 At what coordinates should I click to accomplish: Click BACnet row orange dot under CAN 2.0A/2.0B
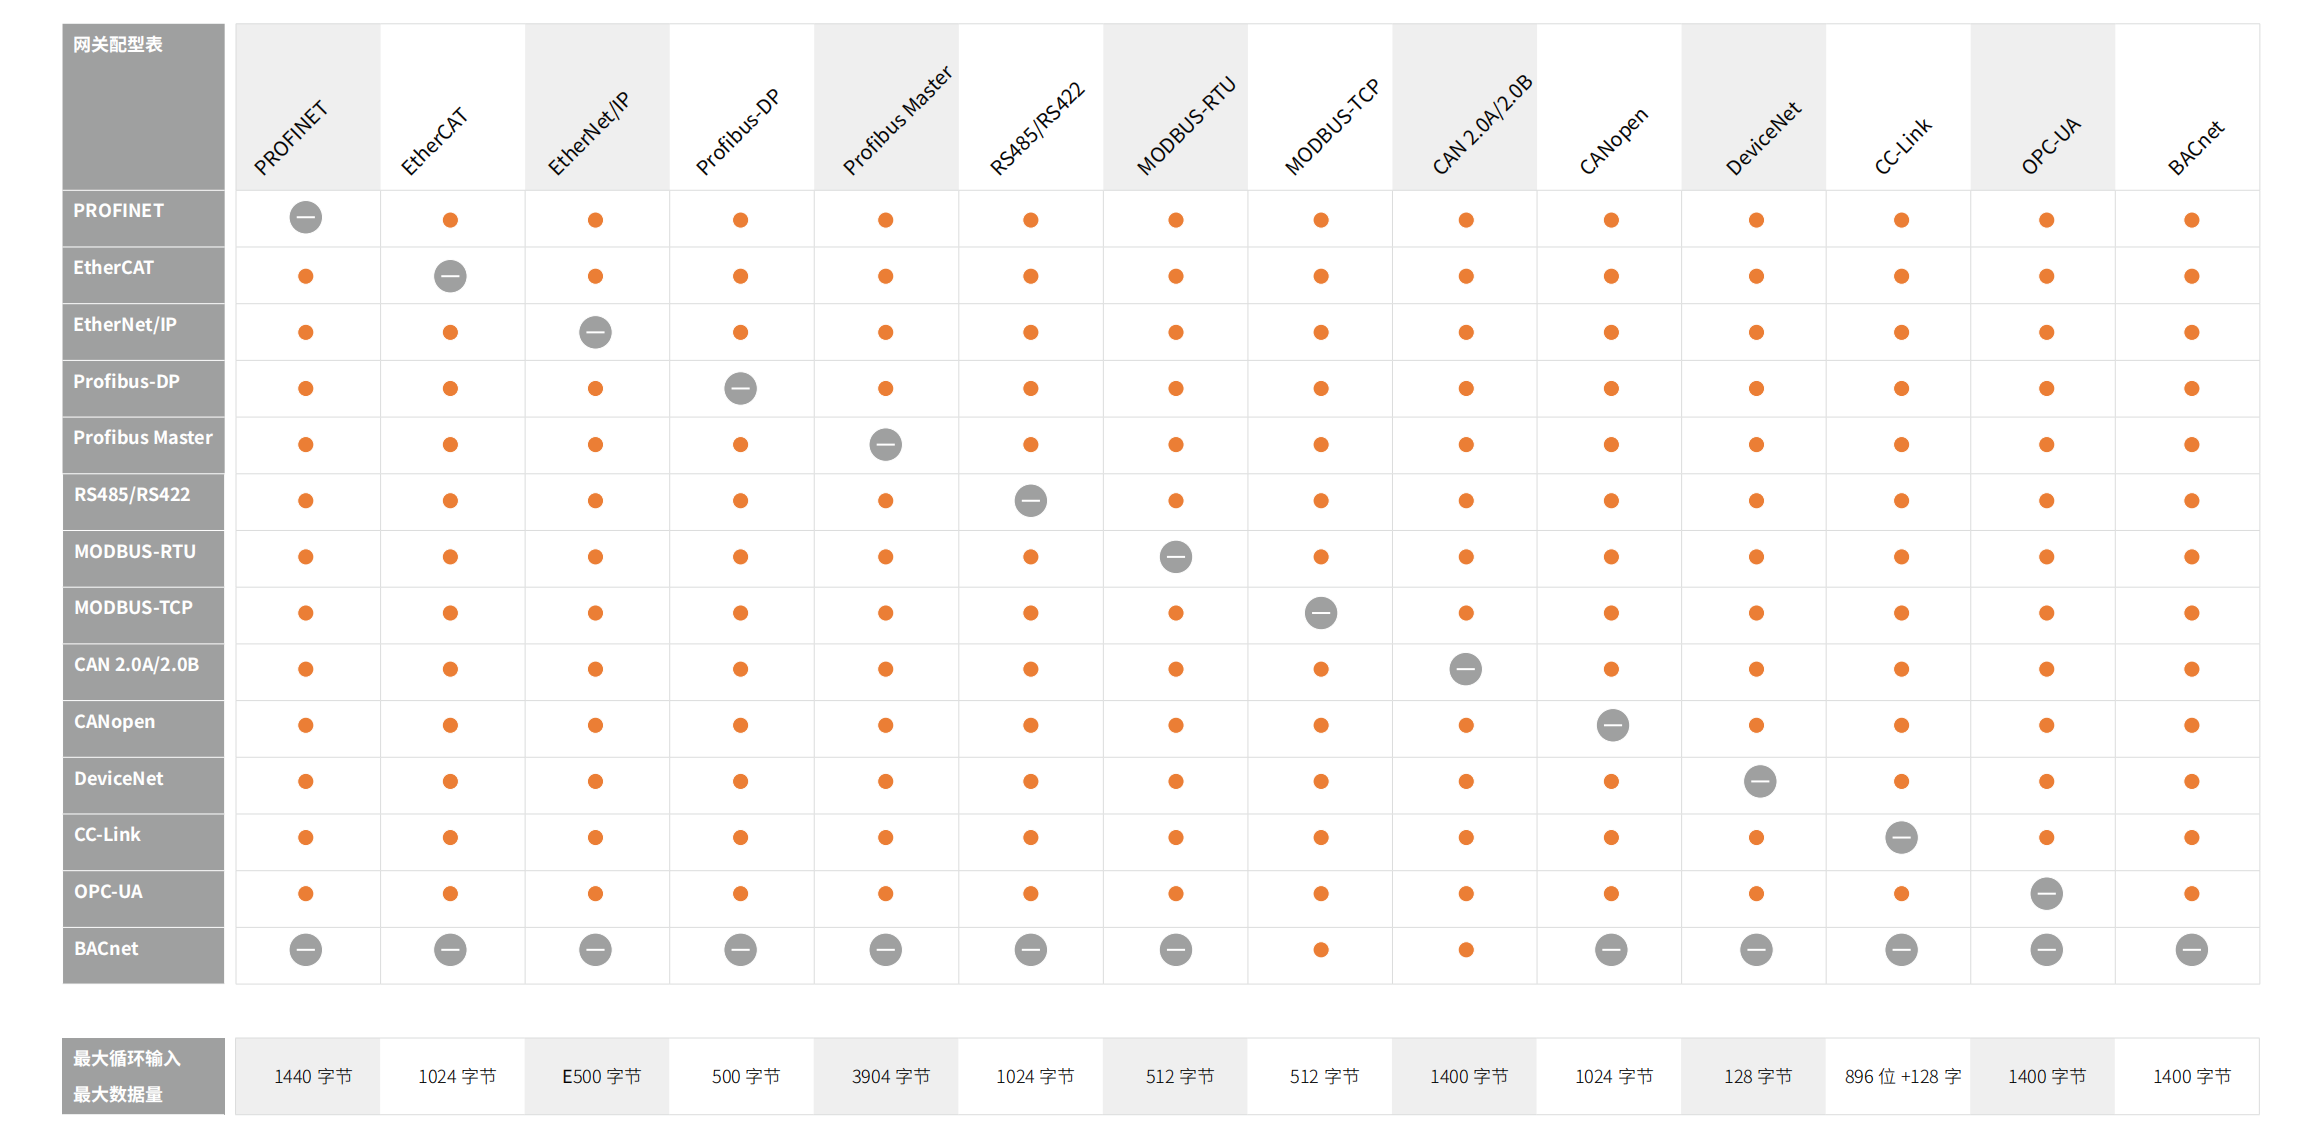tap(1466, 950)
